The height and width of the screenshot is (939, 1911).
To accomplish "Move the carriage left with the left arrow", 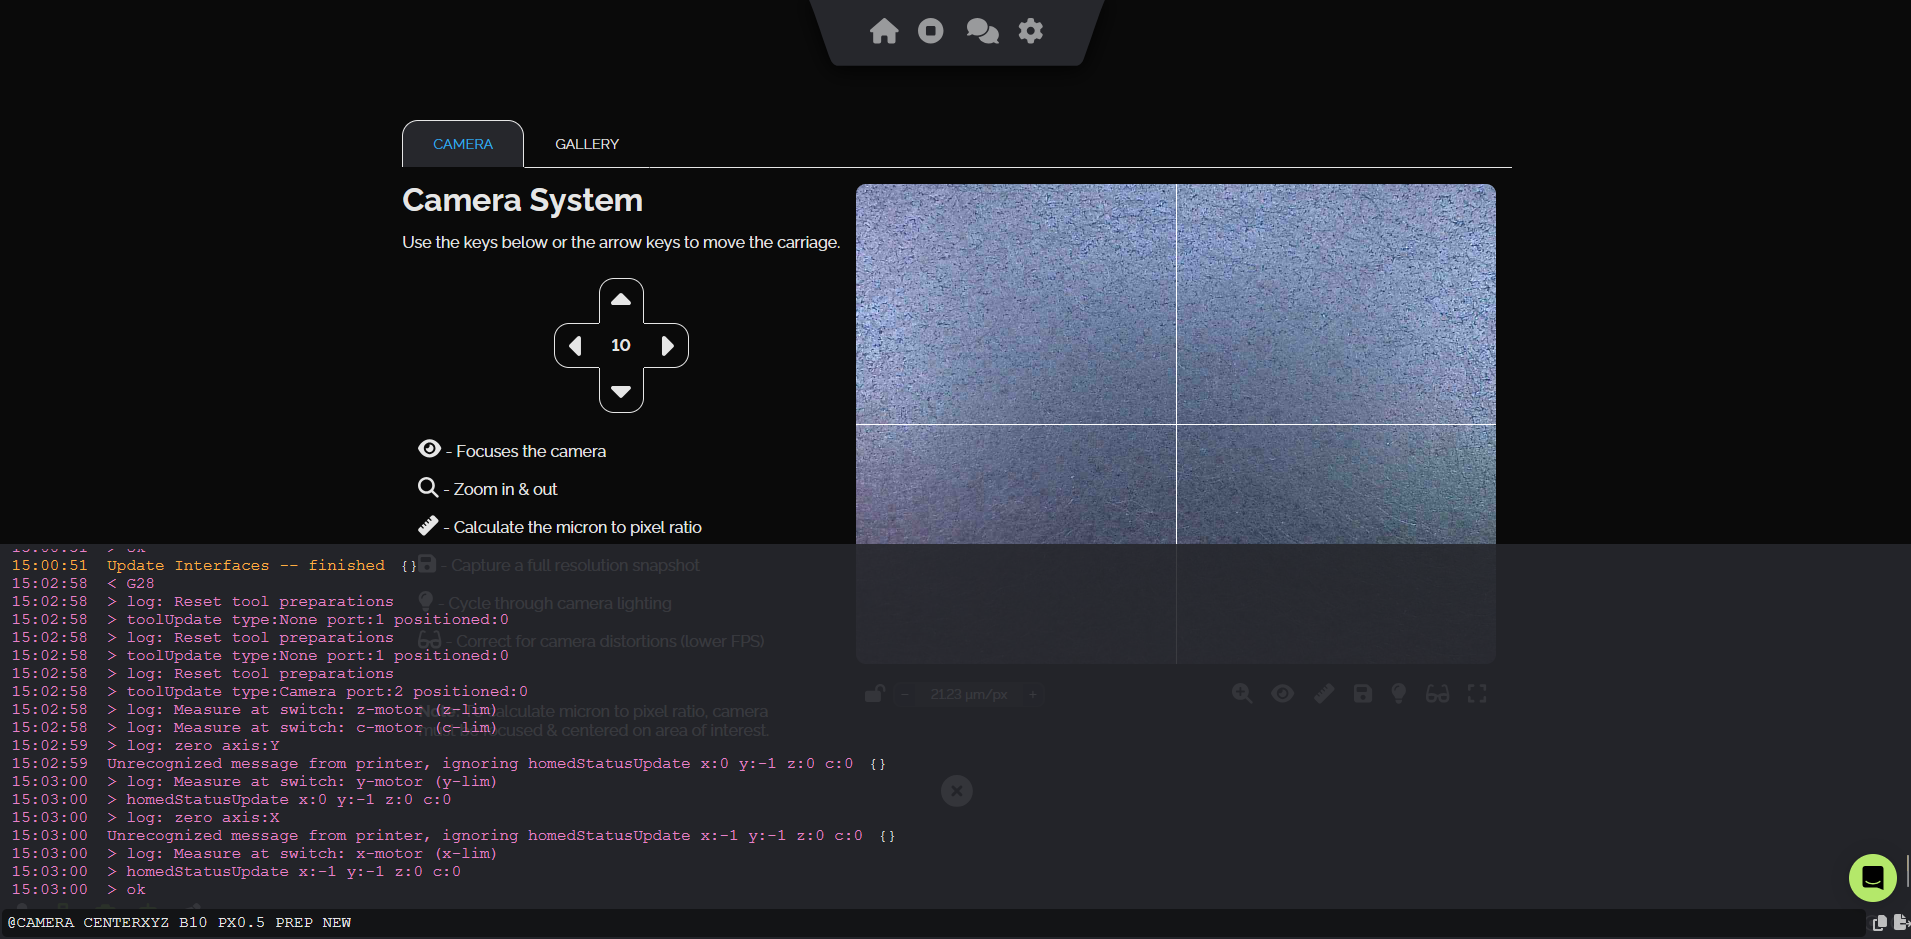I will (576, 346).
